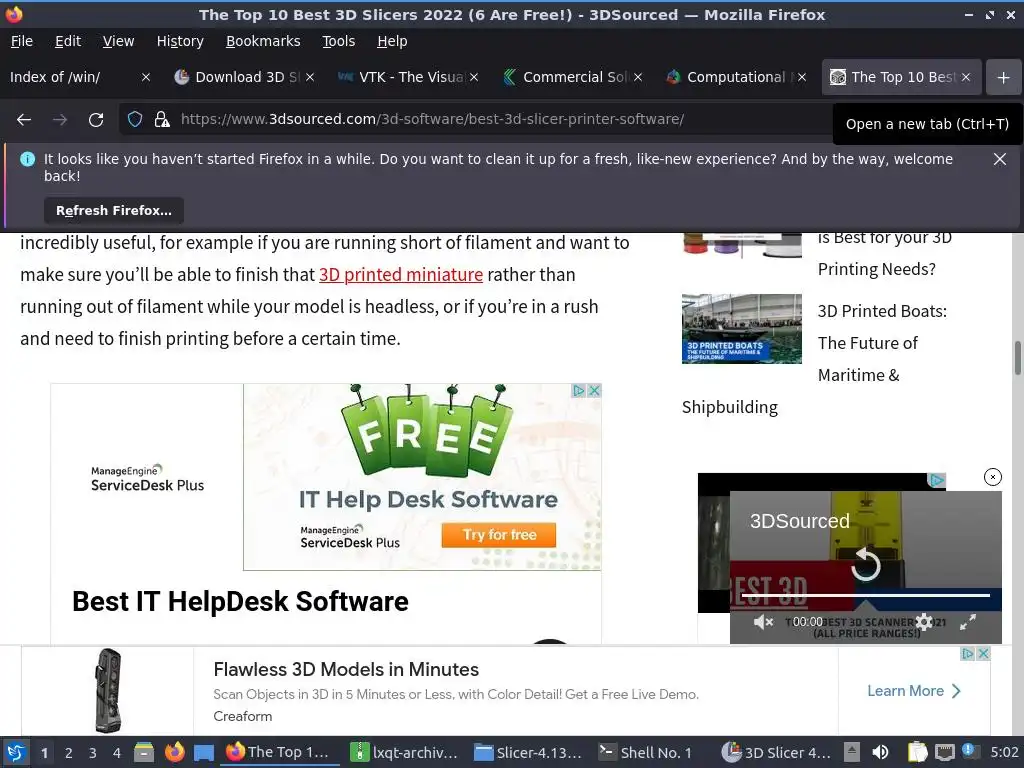Switch to virtual desktop 3
Screen dimensions: 1024x768
pos(93,753)
